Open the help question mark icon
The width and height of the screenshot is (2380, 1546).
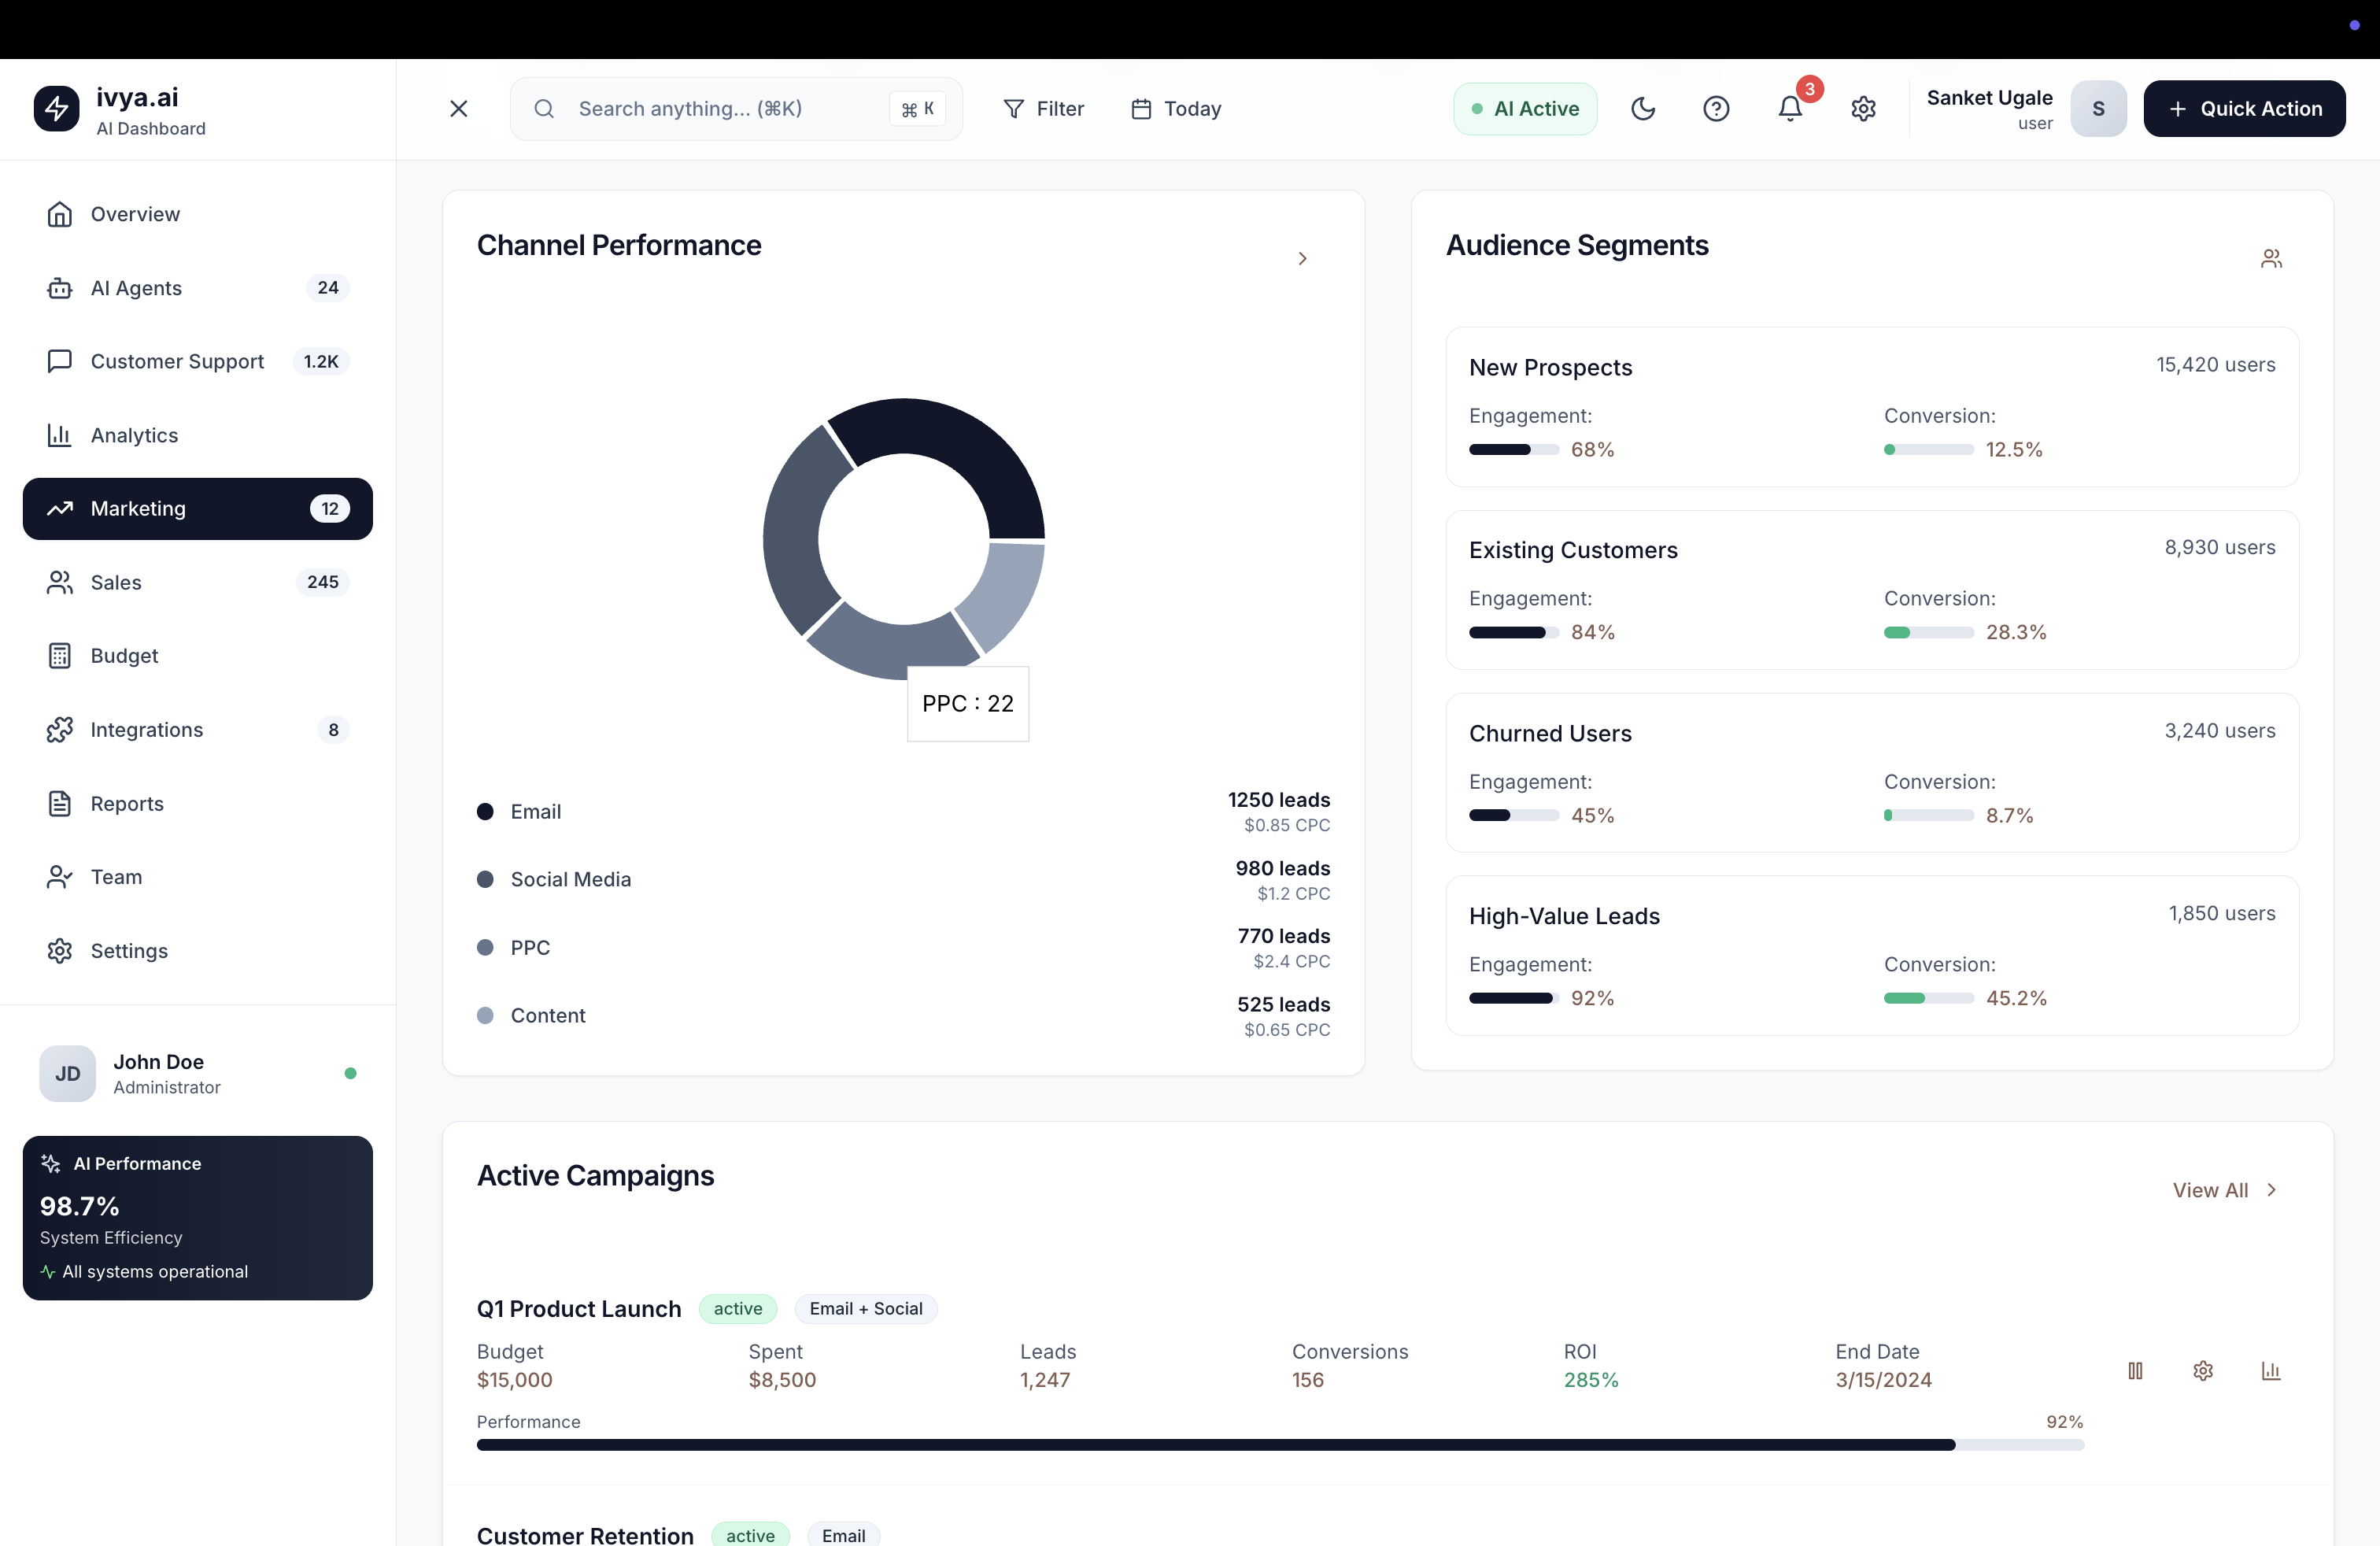pos(1716,108)
